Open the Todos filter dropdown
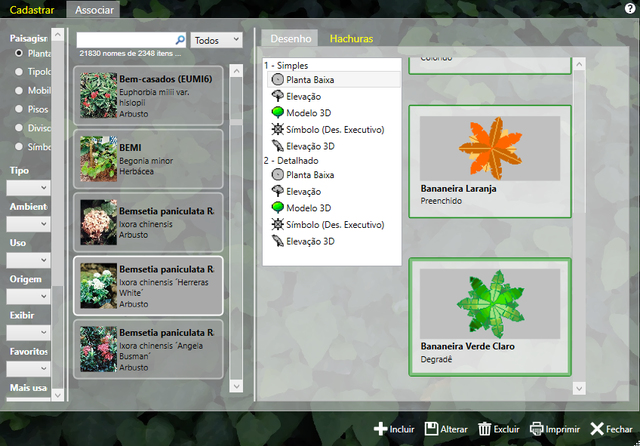 (216, 39)
